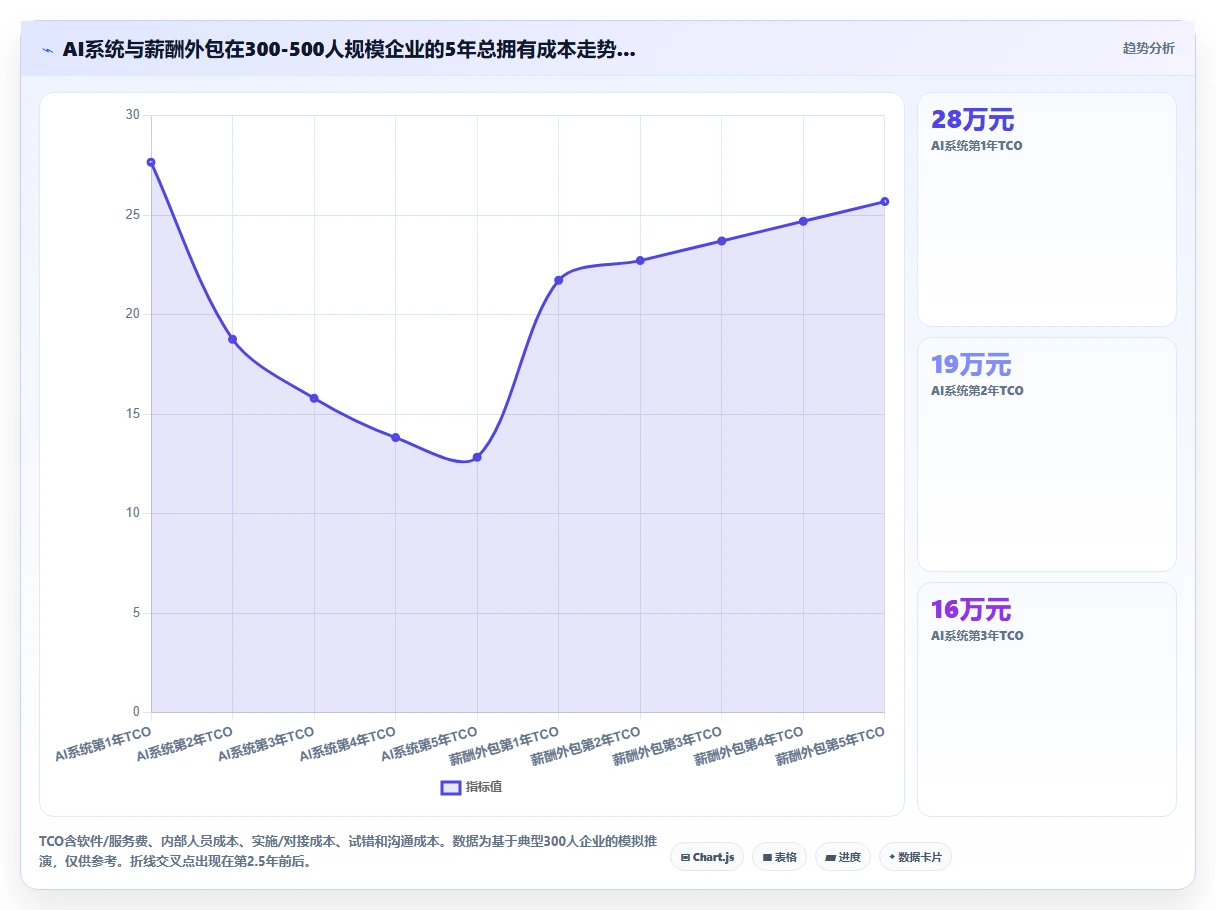Click x-axis label AI系统第3年TCO
This screenshot has width=1216, height=910.
[266, 745]
